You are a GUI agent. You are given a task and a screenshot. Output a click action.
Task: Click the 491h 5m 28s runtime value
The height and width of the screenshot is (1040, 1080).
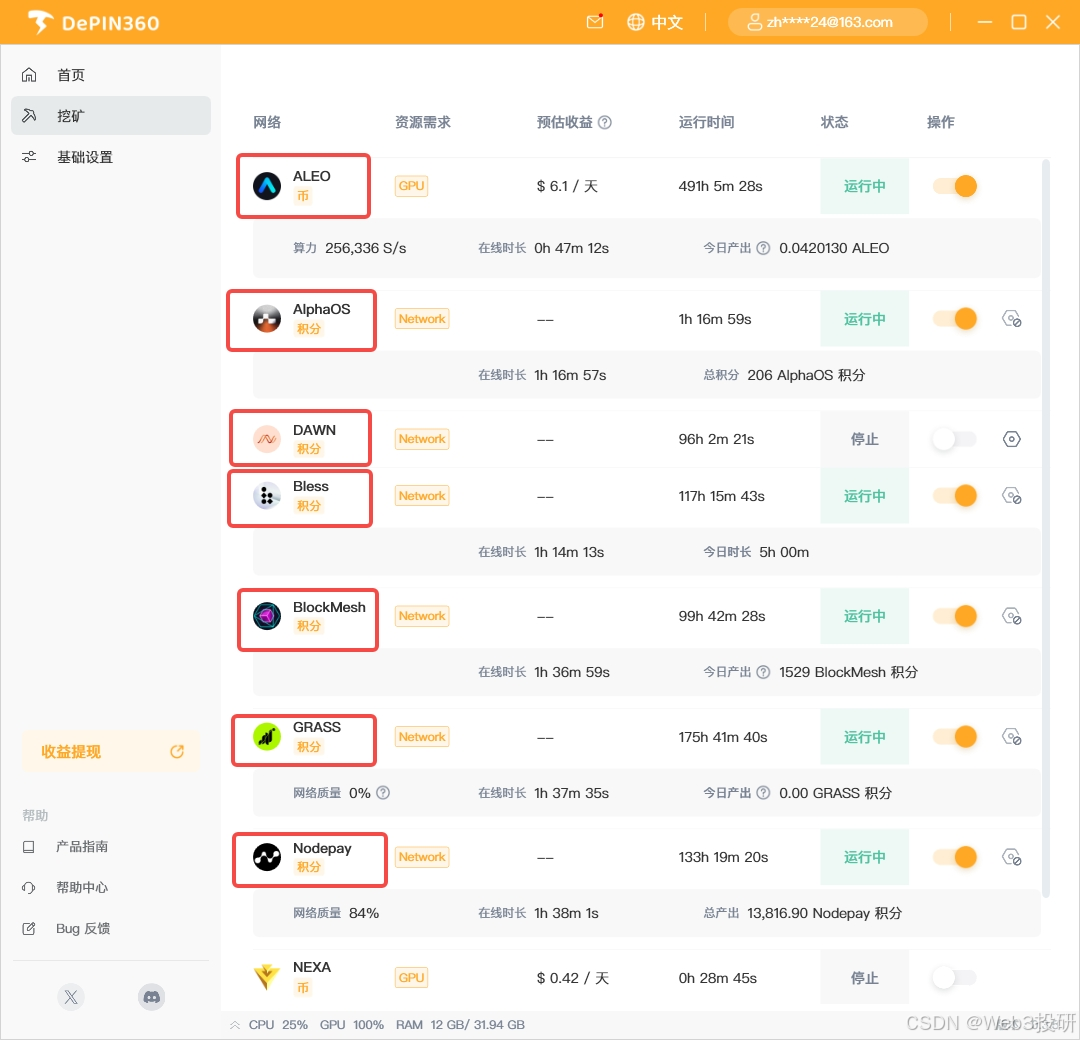pos(720,186)
